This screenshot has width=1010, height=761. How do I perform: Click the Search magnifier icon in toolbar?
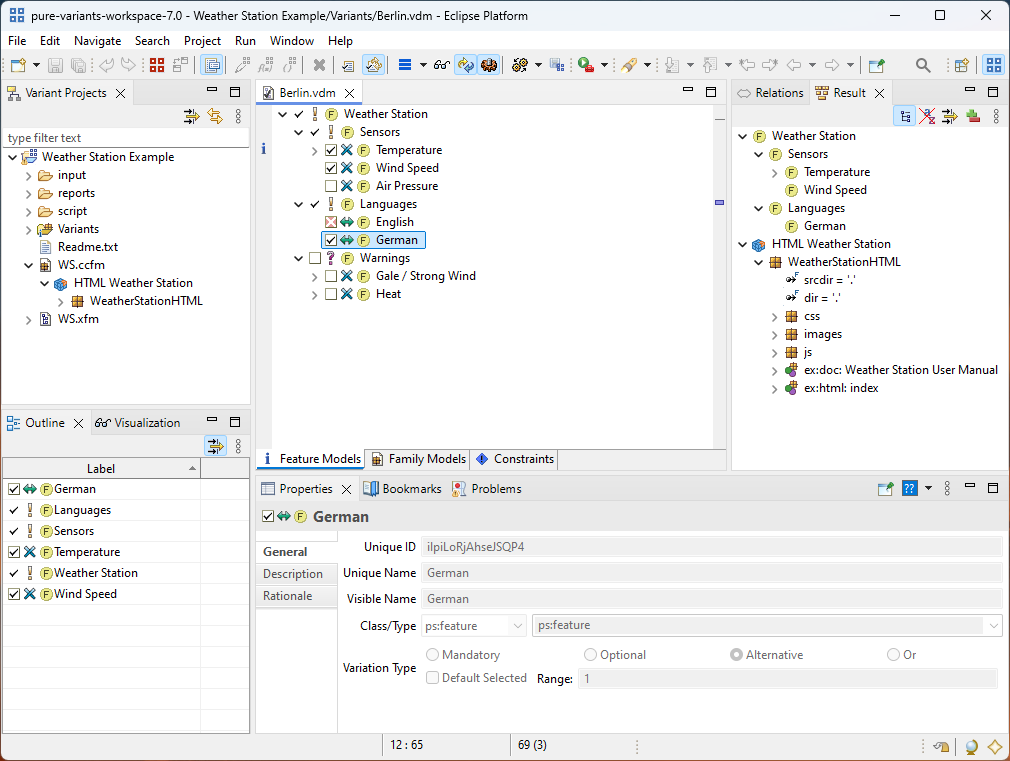(923, 65)
